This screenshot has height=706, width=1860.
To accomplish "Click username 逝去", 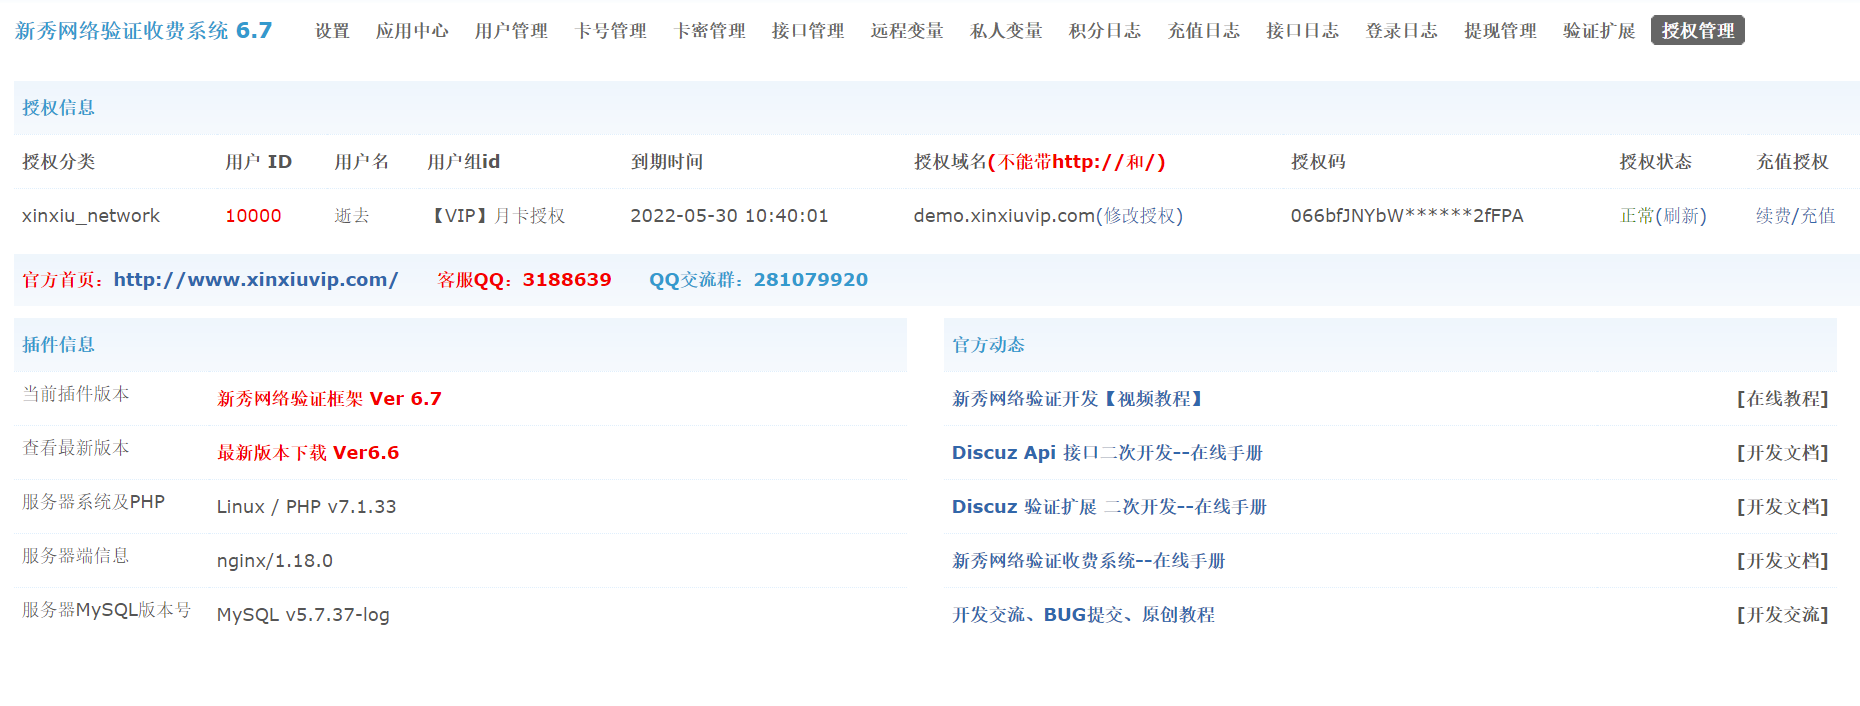I will click(x=352, y=216).
